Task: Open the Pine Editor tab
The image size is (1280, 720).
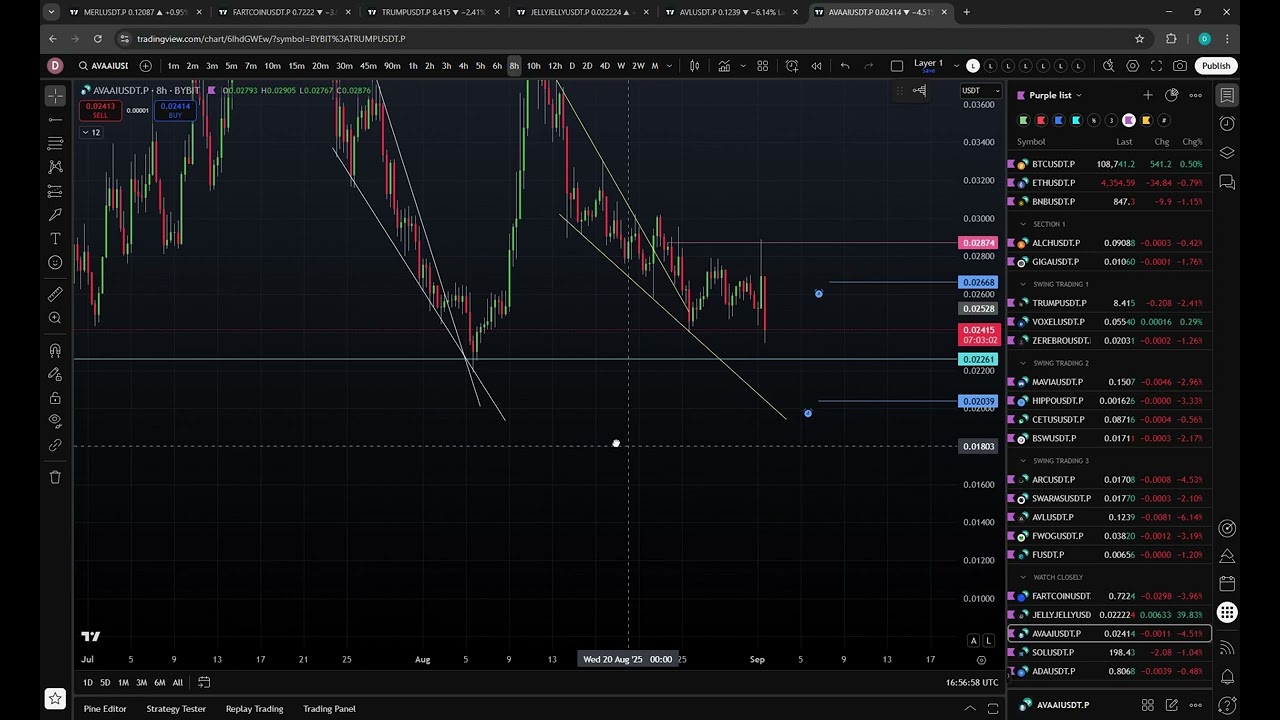Action: pos(105,709)
